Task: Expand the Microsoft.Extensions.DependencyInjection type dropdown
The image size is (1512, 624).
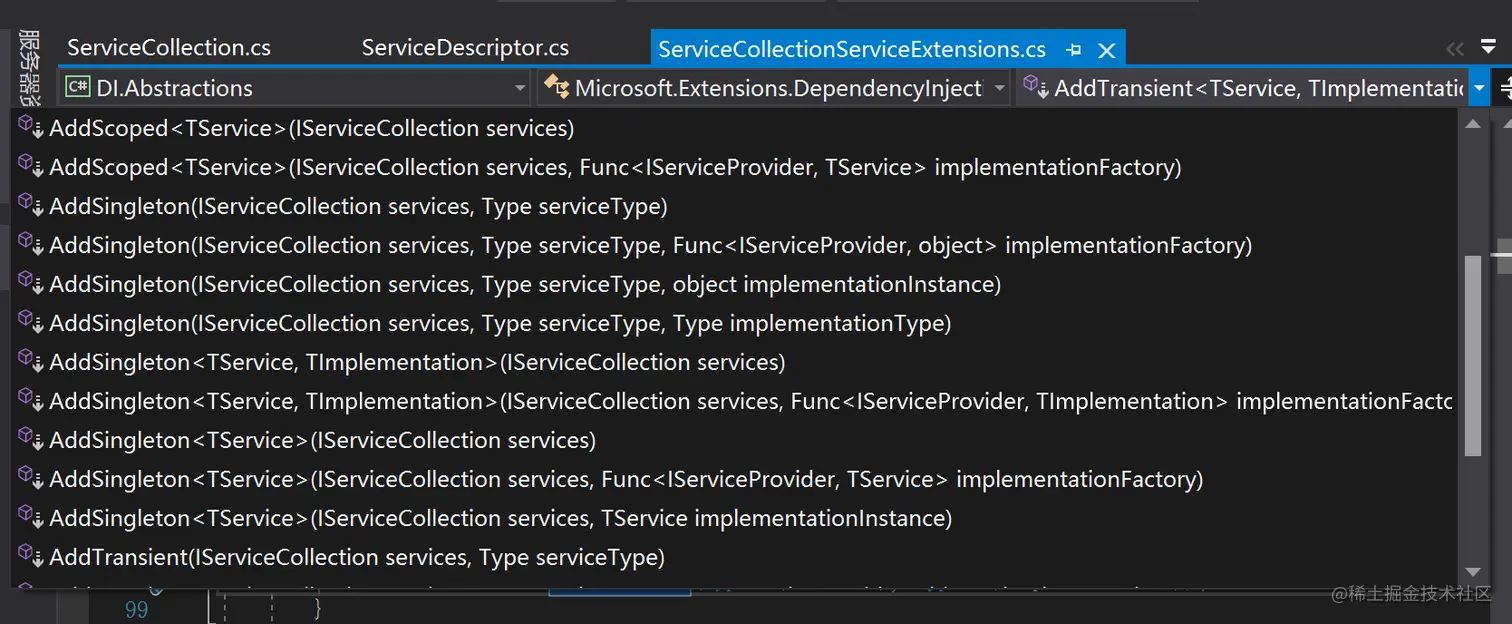Action: 999,89
